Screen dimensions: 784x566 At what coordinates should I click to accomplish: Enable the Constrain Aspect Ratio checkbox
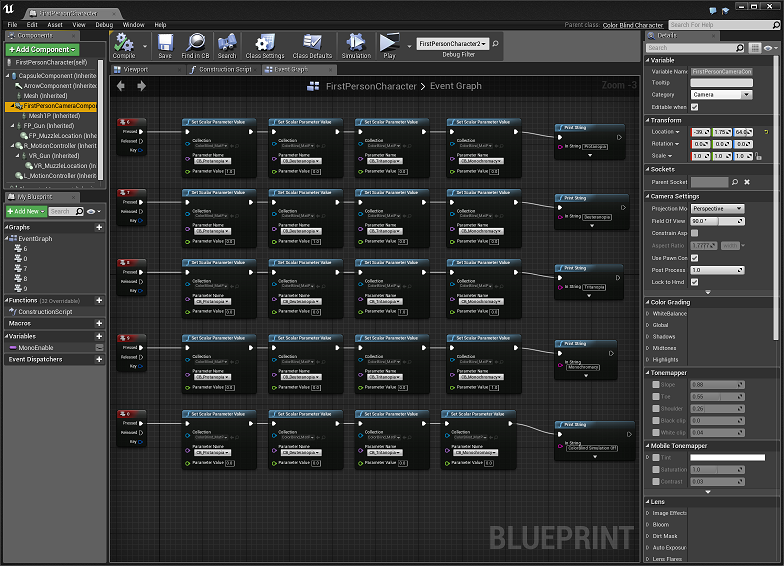(694, 233)
